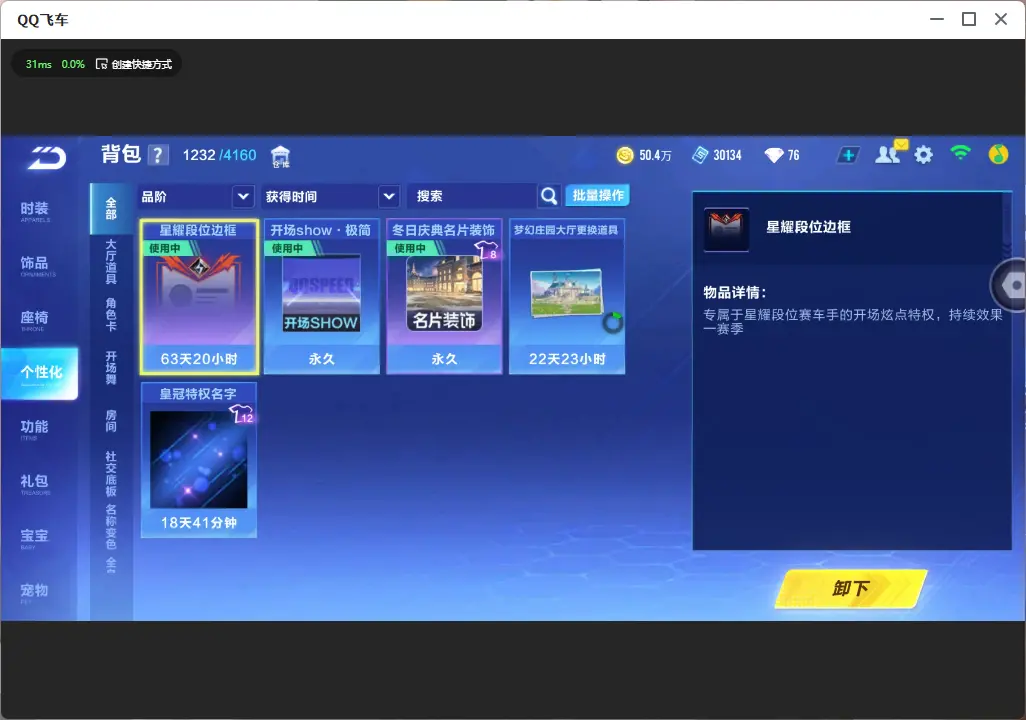Switch to the 饰品 category
Image resolution: width=1026 pixels, height=720 pixels.
point(35,265)
